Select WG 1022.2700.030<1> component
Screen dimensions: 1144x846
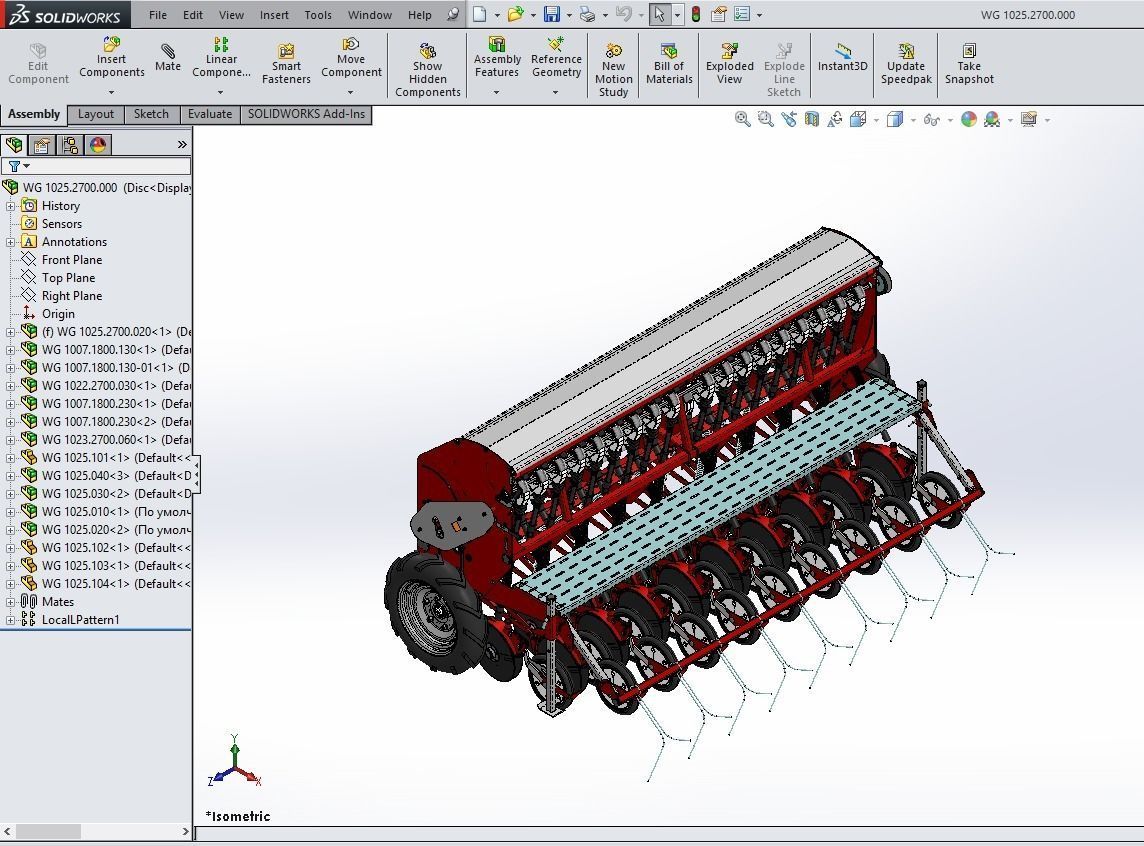tap(116, 386)
